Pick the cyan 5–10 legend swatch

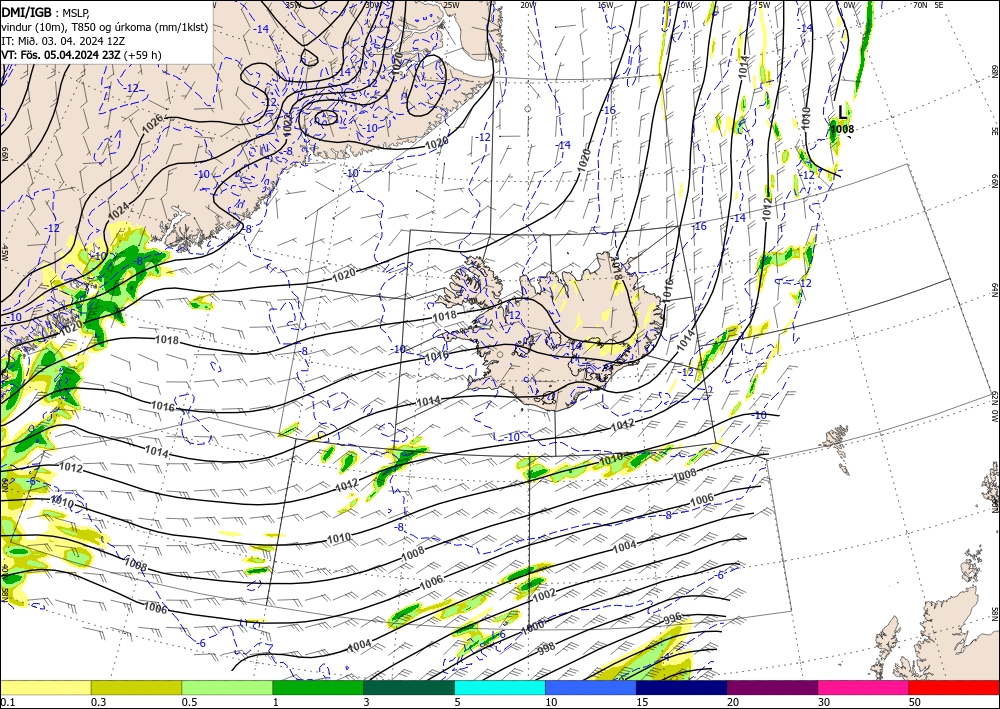point(500,687)
